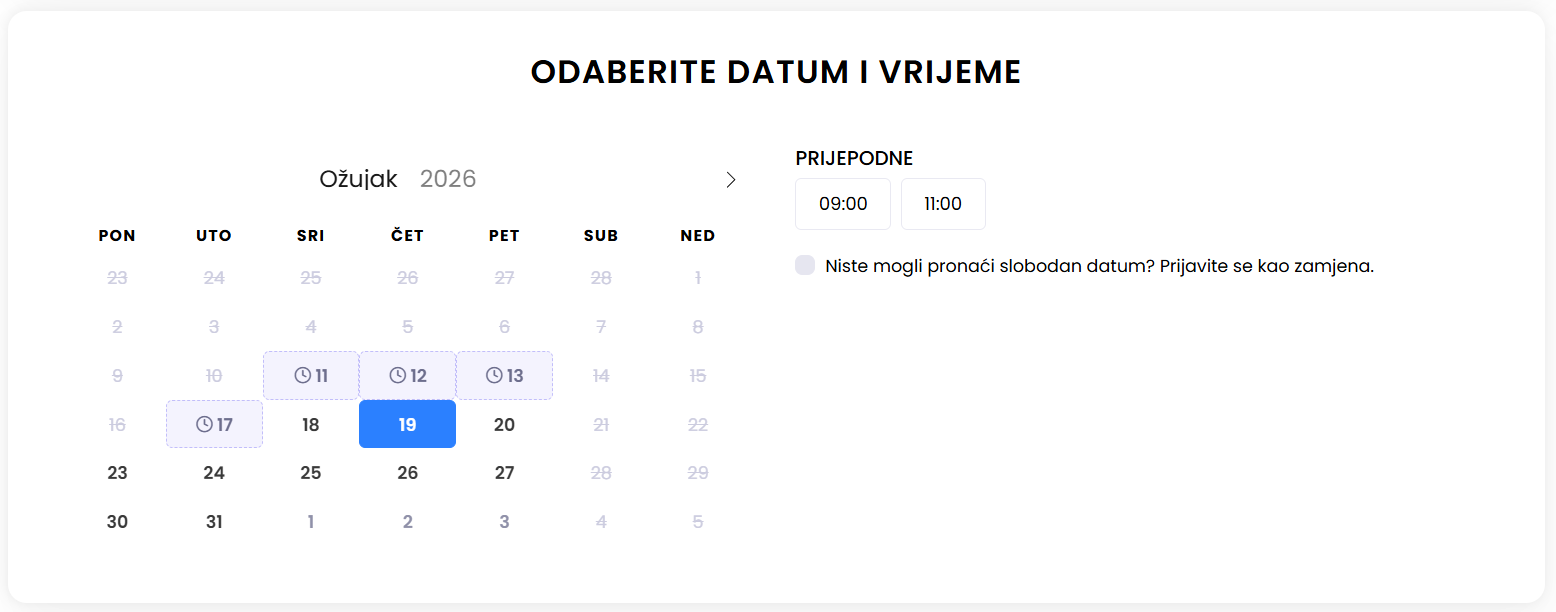This screenshot has width=1556, height=612.
Task: Select the 09:00 time slot
Action: 843,204
